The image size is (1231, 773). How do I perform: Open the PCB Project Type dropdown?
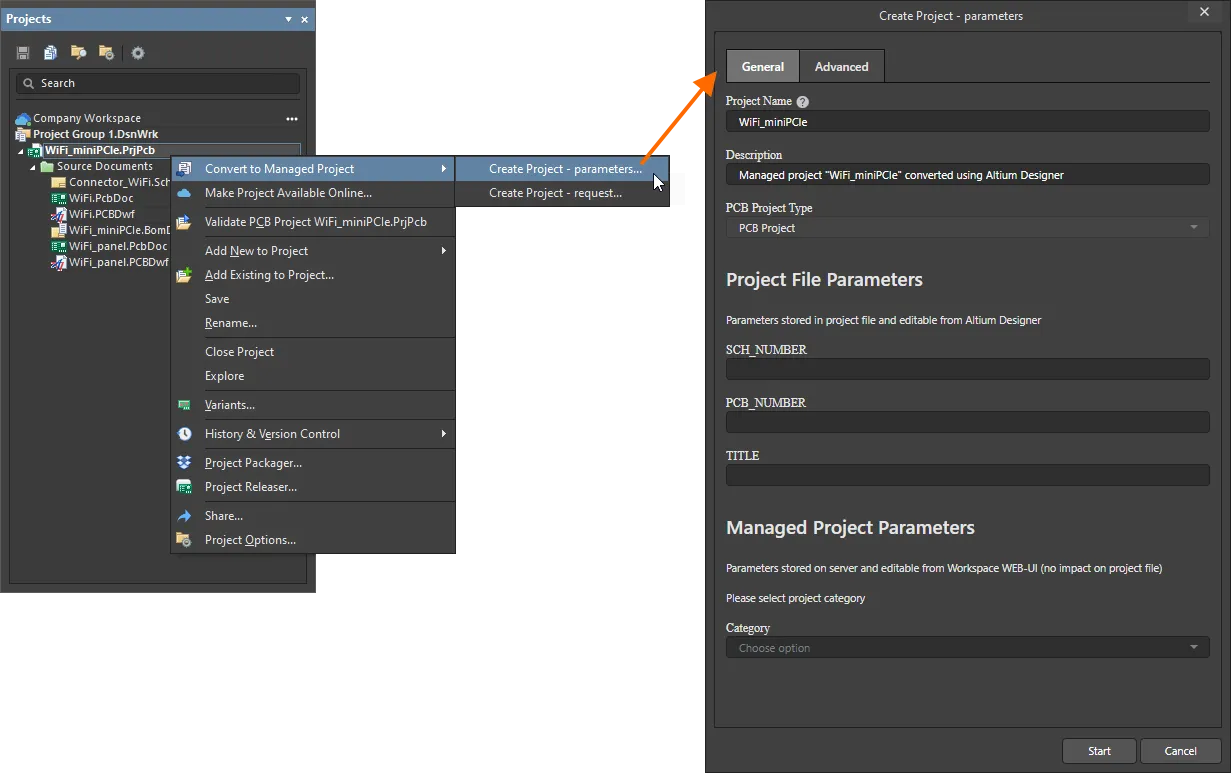968,228
